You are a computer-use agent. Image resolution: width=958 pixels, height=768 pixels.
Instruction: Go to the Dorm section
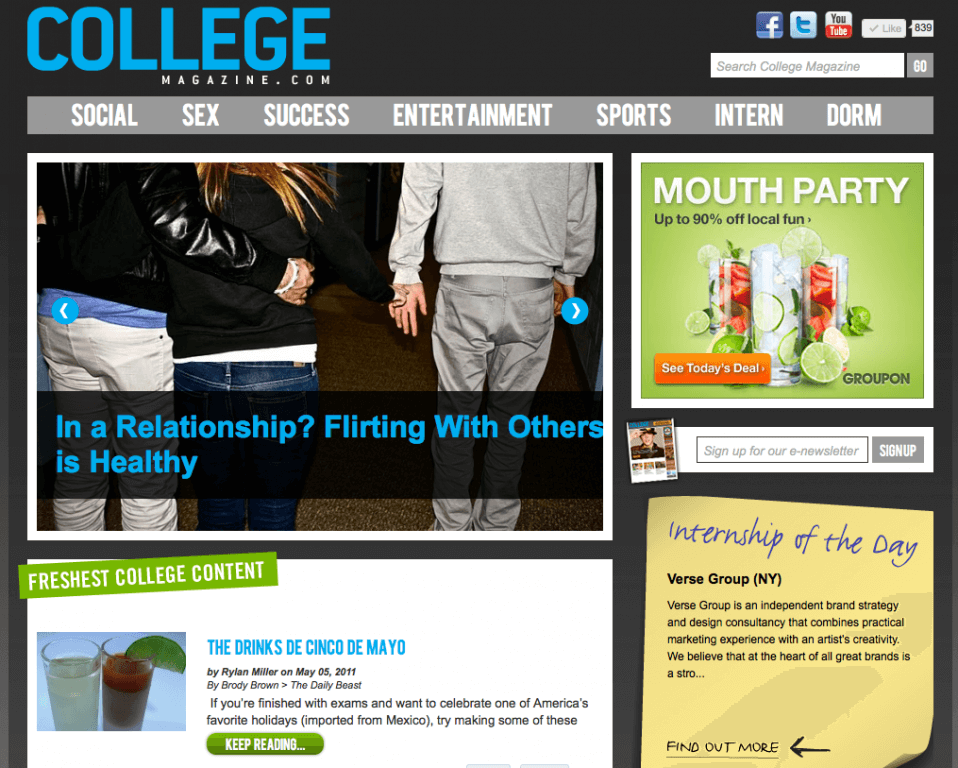pos(854,115)
